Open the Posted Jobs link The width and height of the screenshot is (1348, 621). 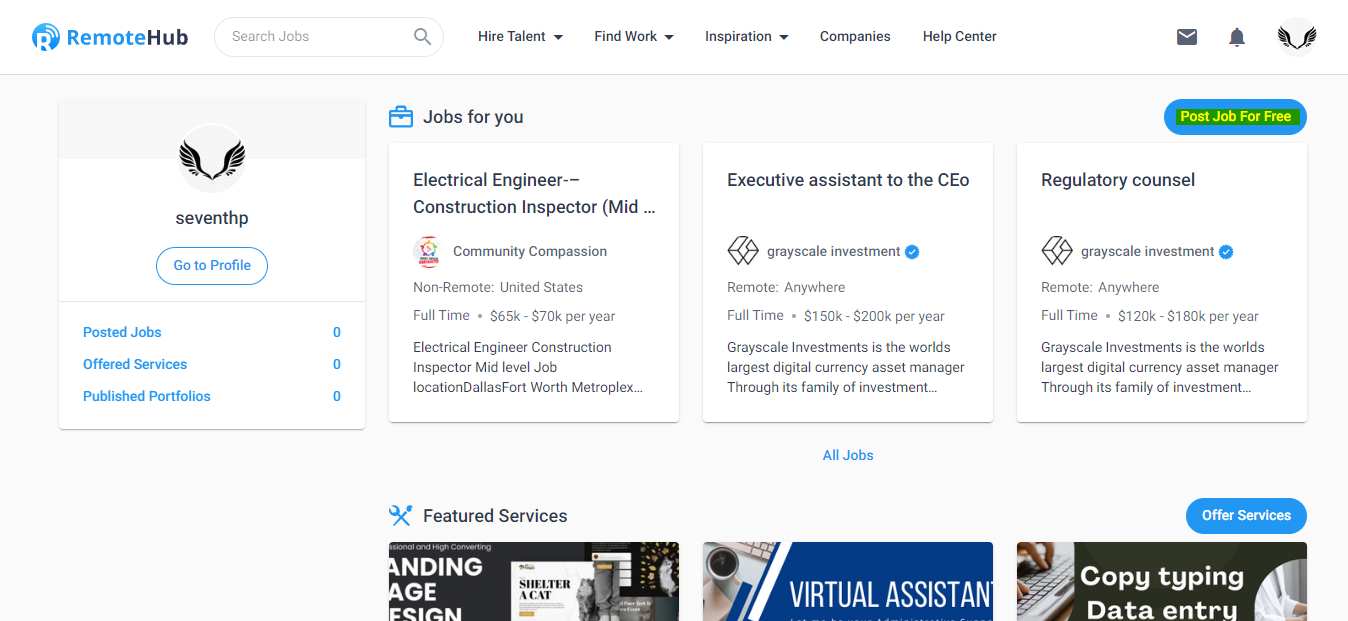coord(122,332)
